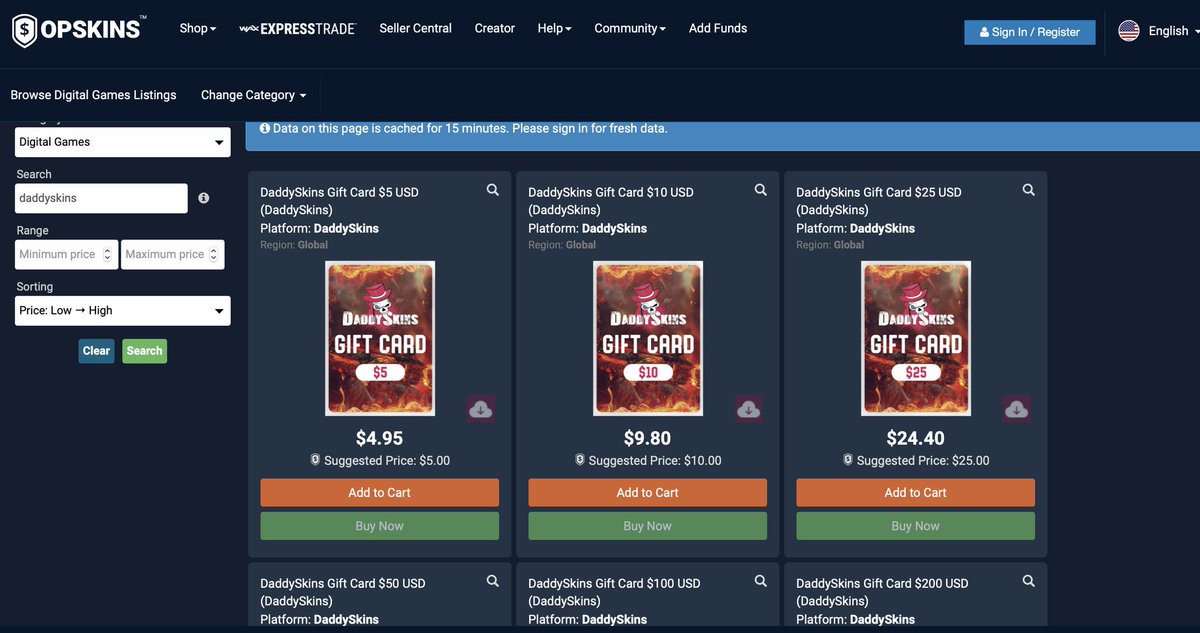Viewport: 1200px width, 633px height.
Task: Open DaddySkins Gift Card $10 USD title
Action: (611, 201)
